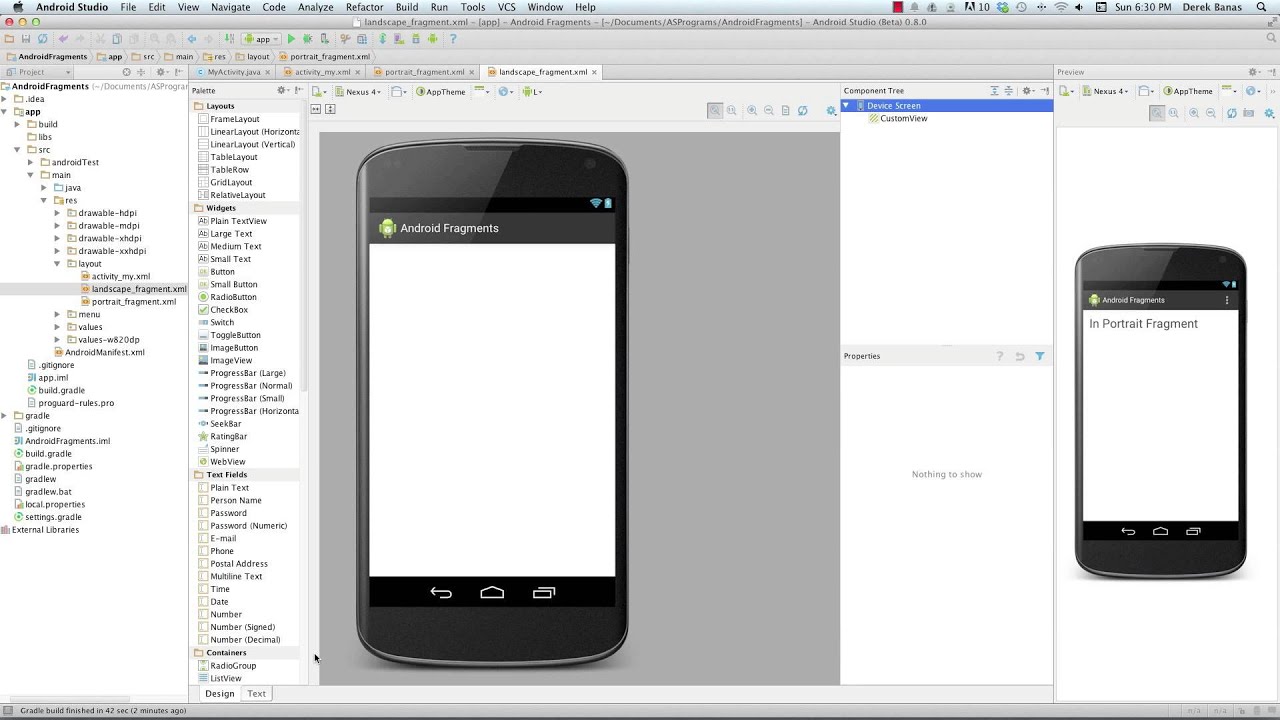This screenshot has height=720, width=1280.
Task: Open Nexus 4 device dropdown in editor
Action: [x=358, y=91]
